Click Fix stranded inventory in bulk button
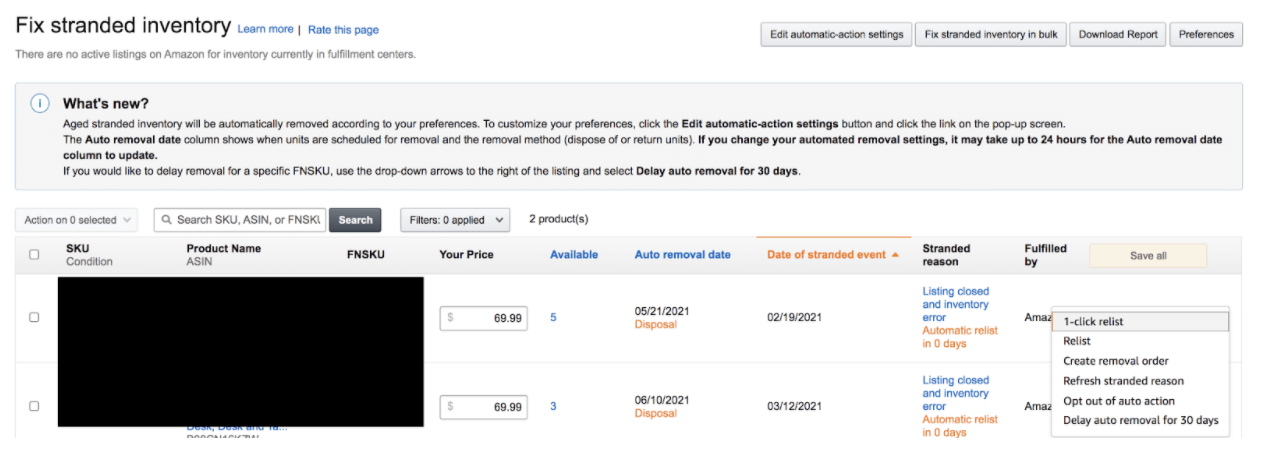Viewport: 1262px width, 464px height. [991, 34]
